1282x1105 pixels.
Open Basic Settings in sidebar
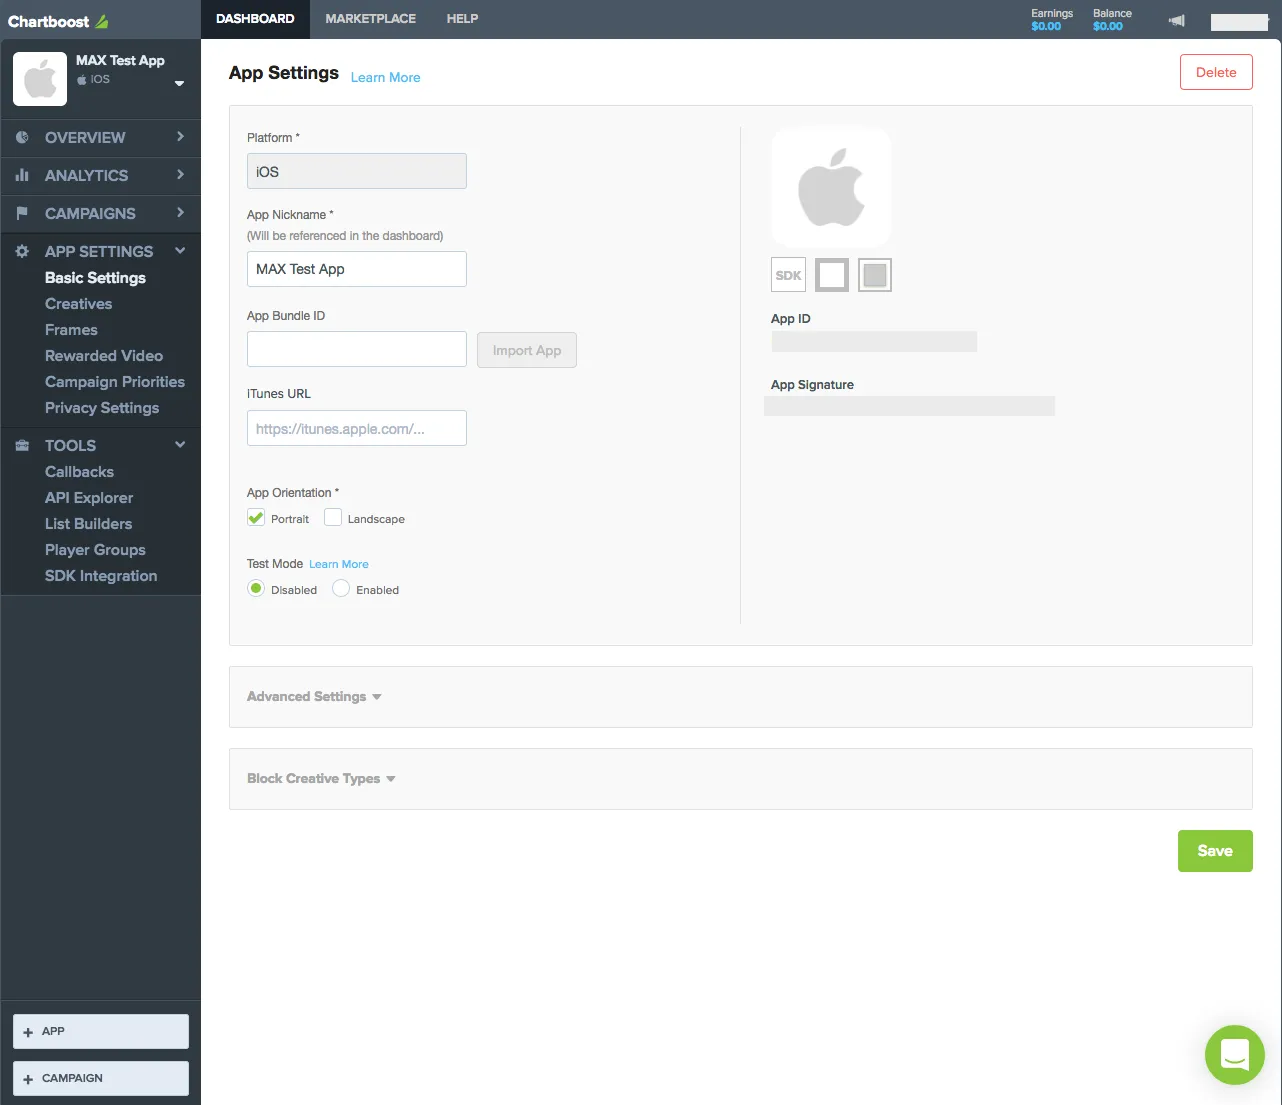click(95, 278)
